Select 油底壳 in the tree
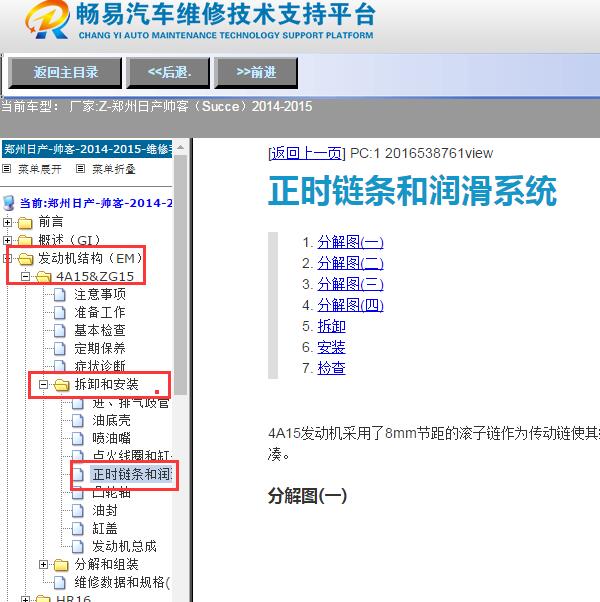600x602 pixels. (111, 420)
